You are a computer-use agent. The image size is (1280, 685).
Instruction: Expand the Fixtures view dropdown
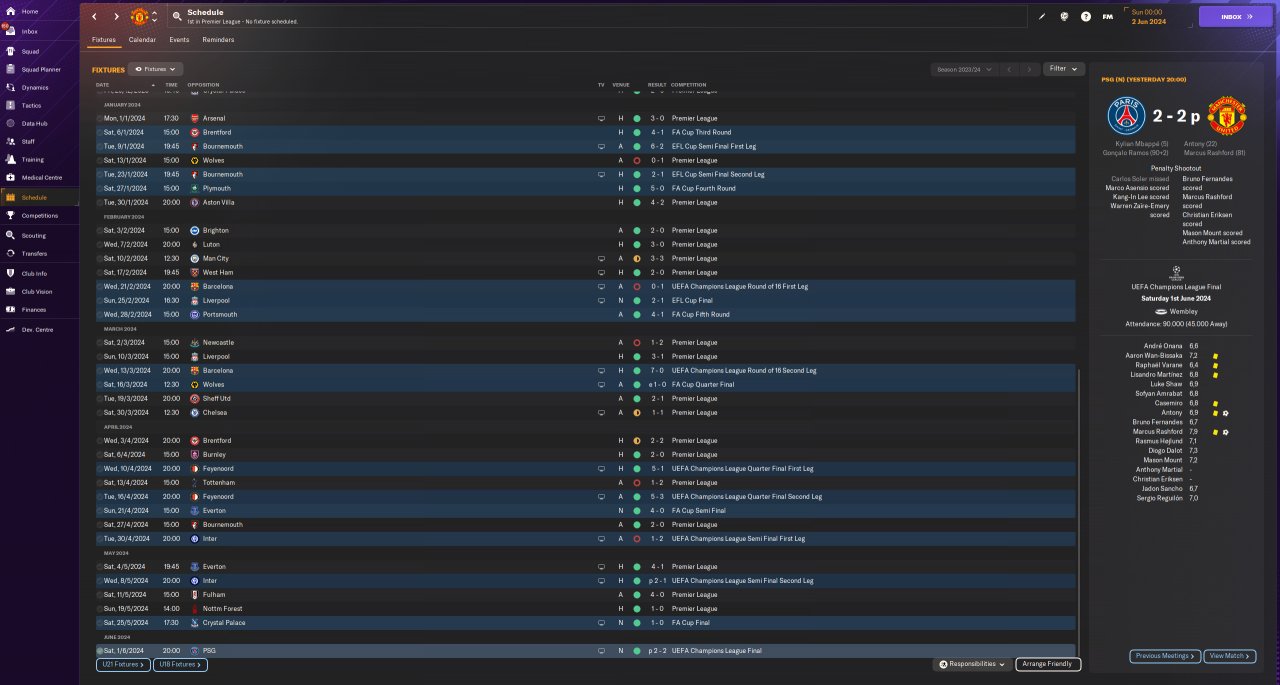[155, 69]
